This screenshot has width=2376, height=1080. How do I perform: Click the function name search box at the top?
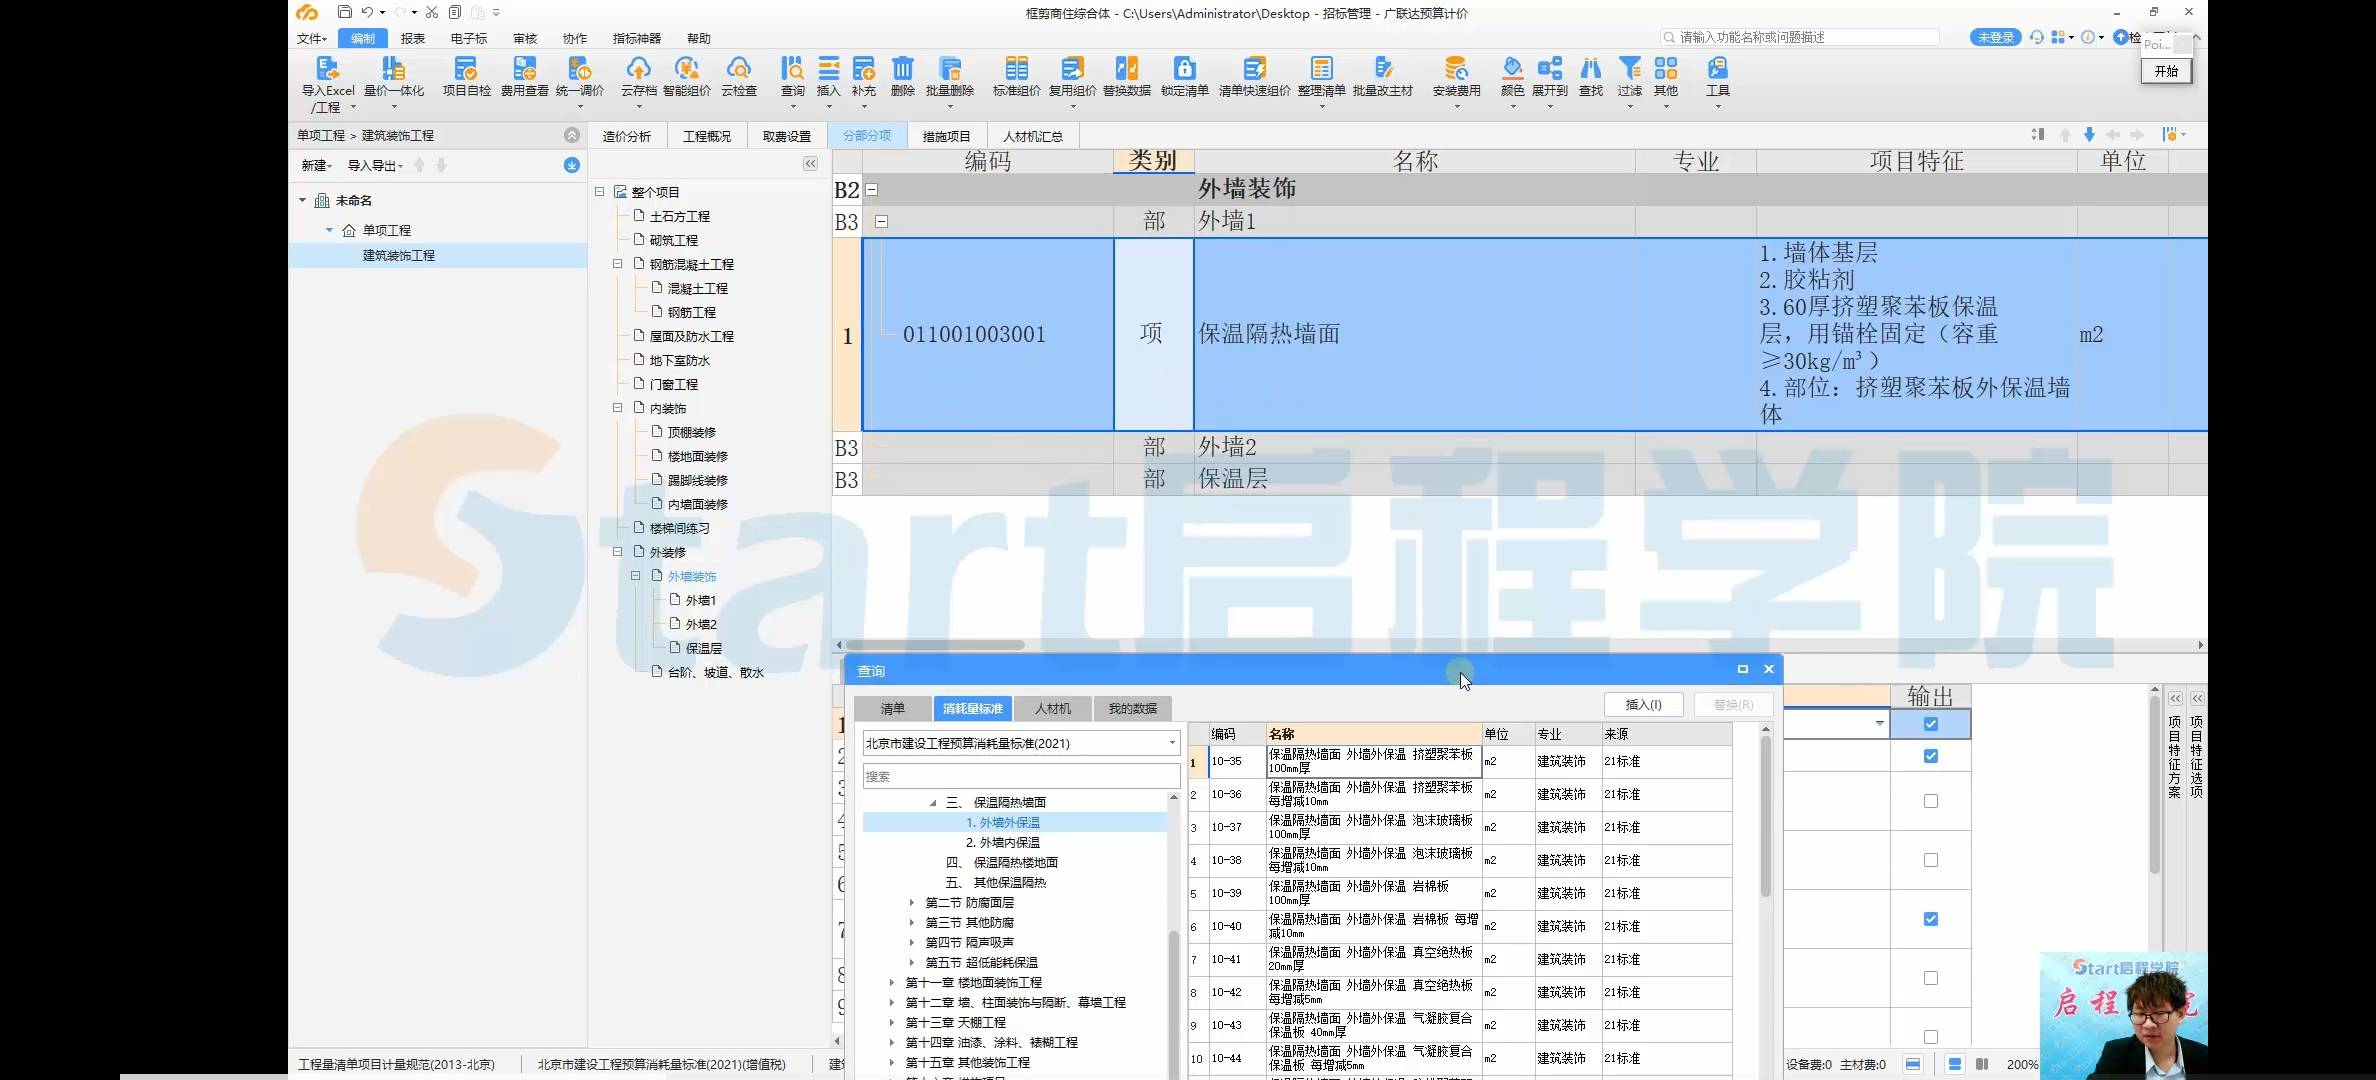click(1799, 37)
